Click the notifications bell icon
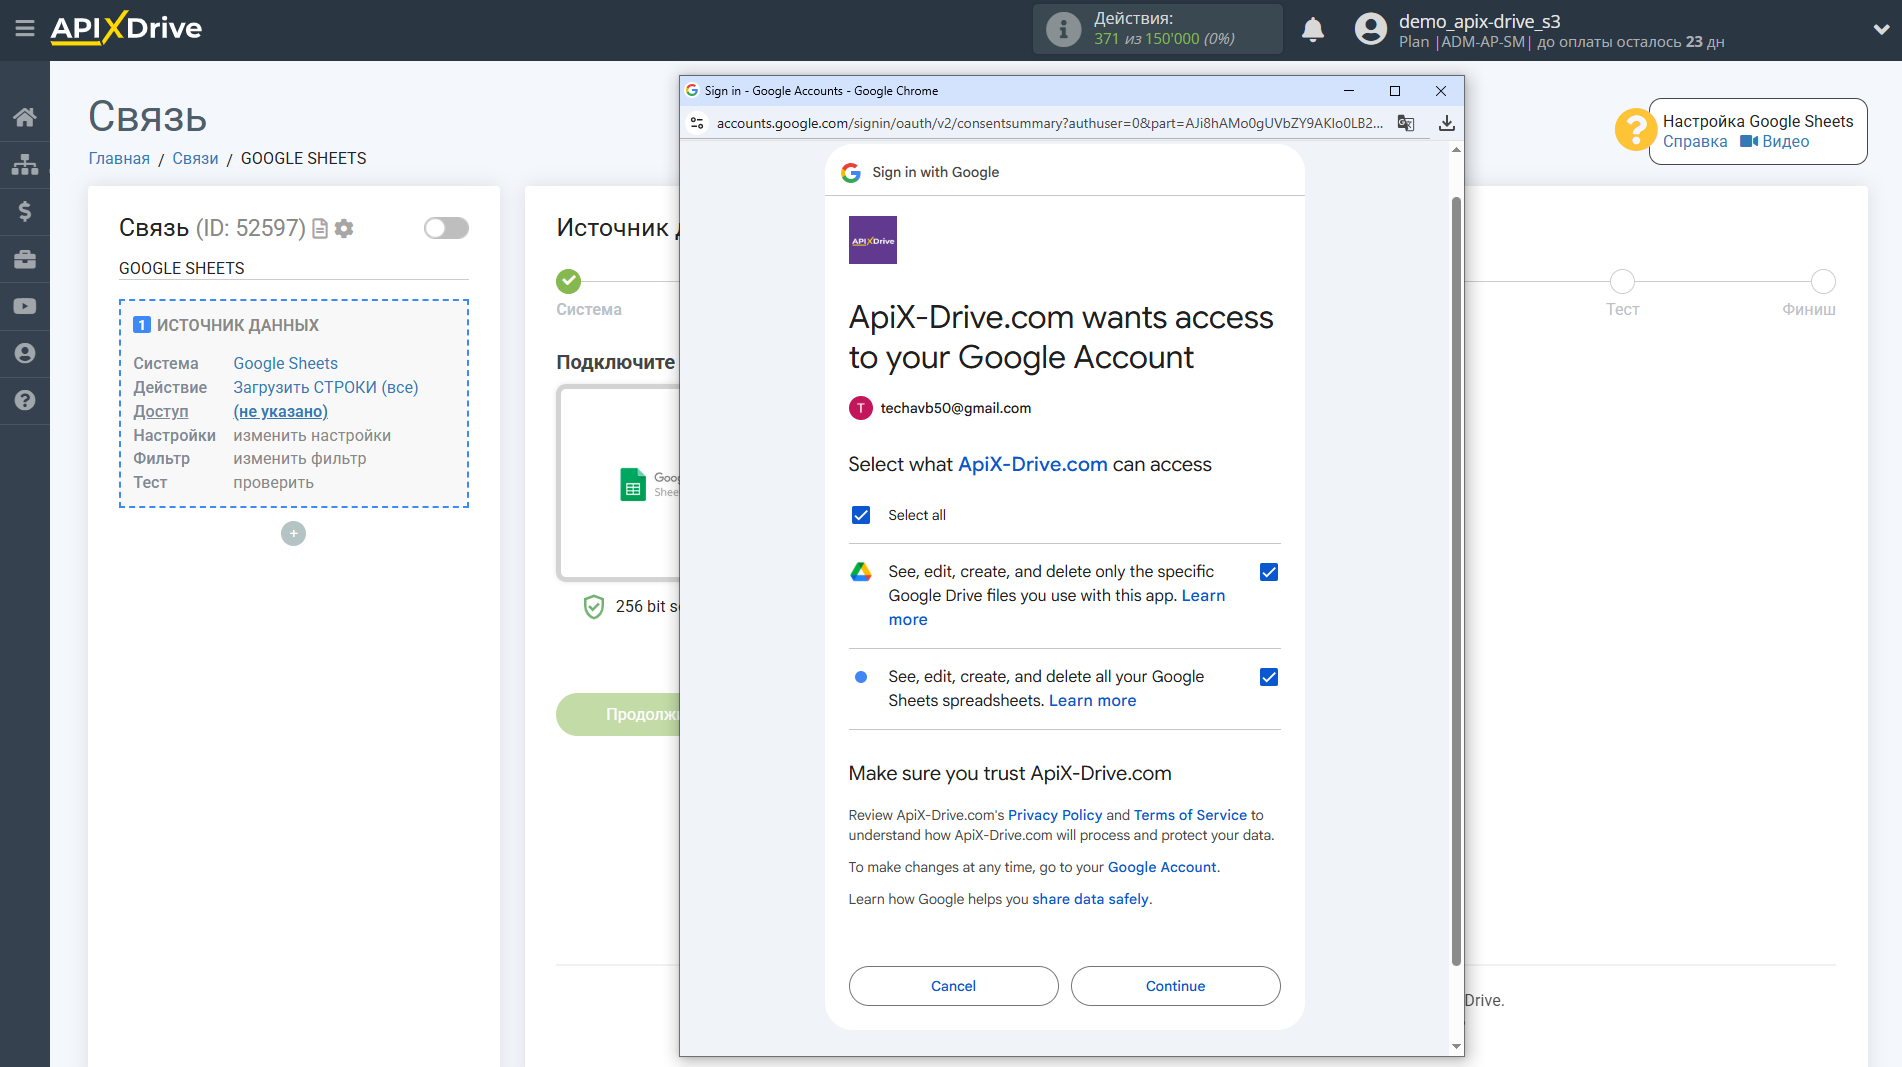This screenshot has height=1067, width=1902. click(1312, 29)
